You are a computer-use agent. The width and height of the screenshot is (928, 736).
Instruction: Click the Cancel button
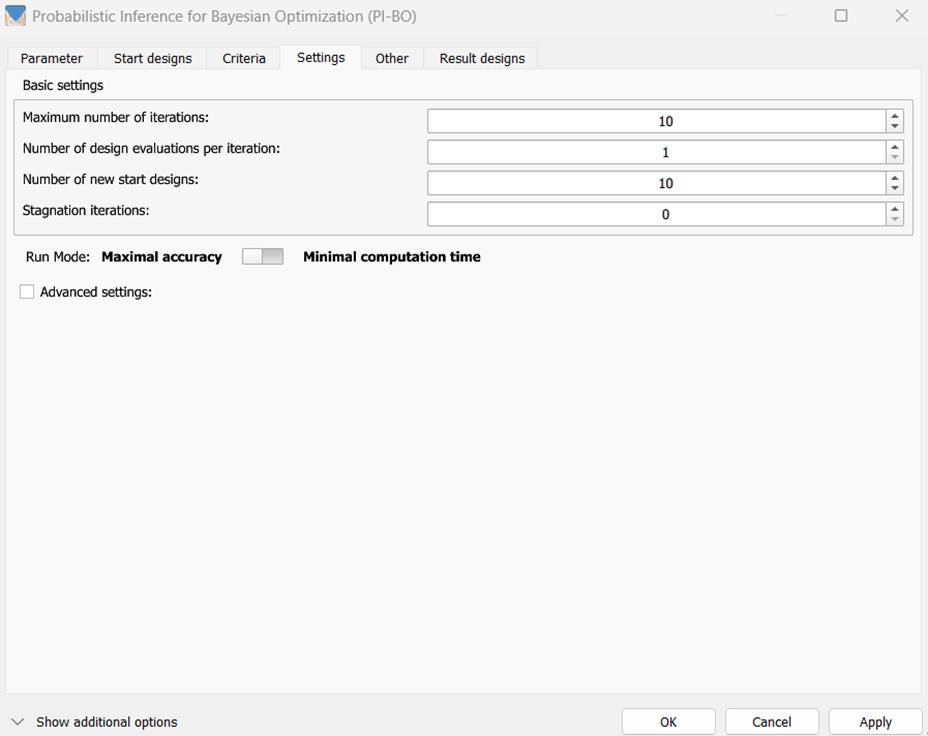coord(771,722)
